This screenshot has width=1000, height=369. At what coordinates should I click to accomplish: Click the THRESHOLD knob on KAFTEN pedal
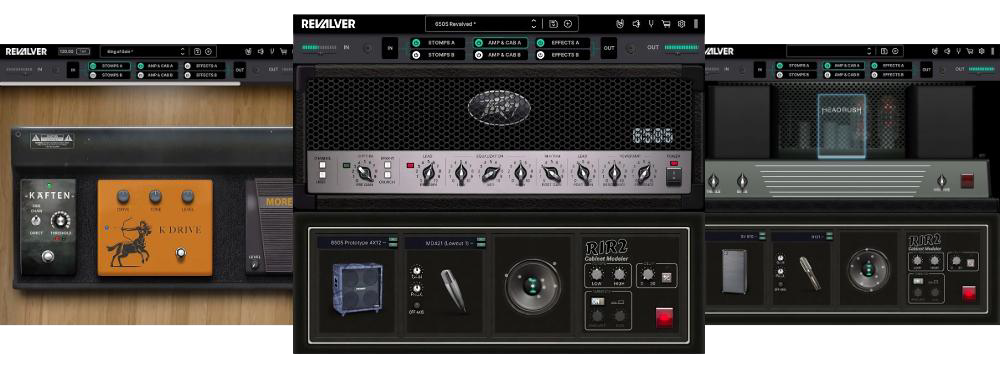[61, 221]
